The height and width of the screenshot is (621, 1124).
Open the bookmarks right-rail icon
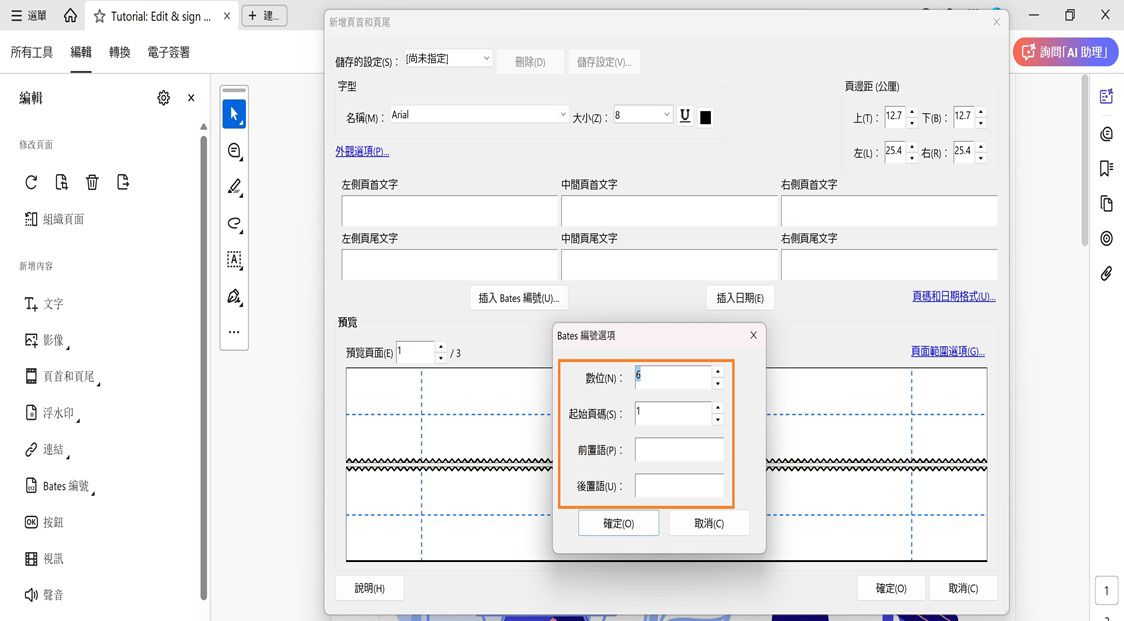tap(1106, 169)
